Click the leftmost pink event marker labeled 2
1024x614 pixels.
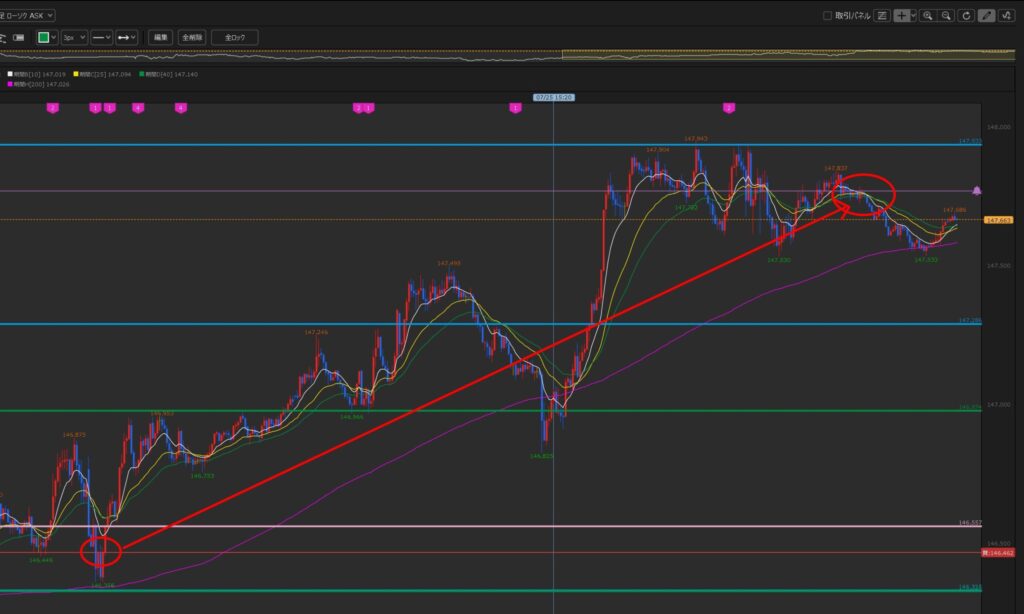pos(53,108)
